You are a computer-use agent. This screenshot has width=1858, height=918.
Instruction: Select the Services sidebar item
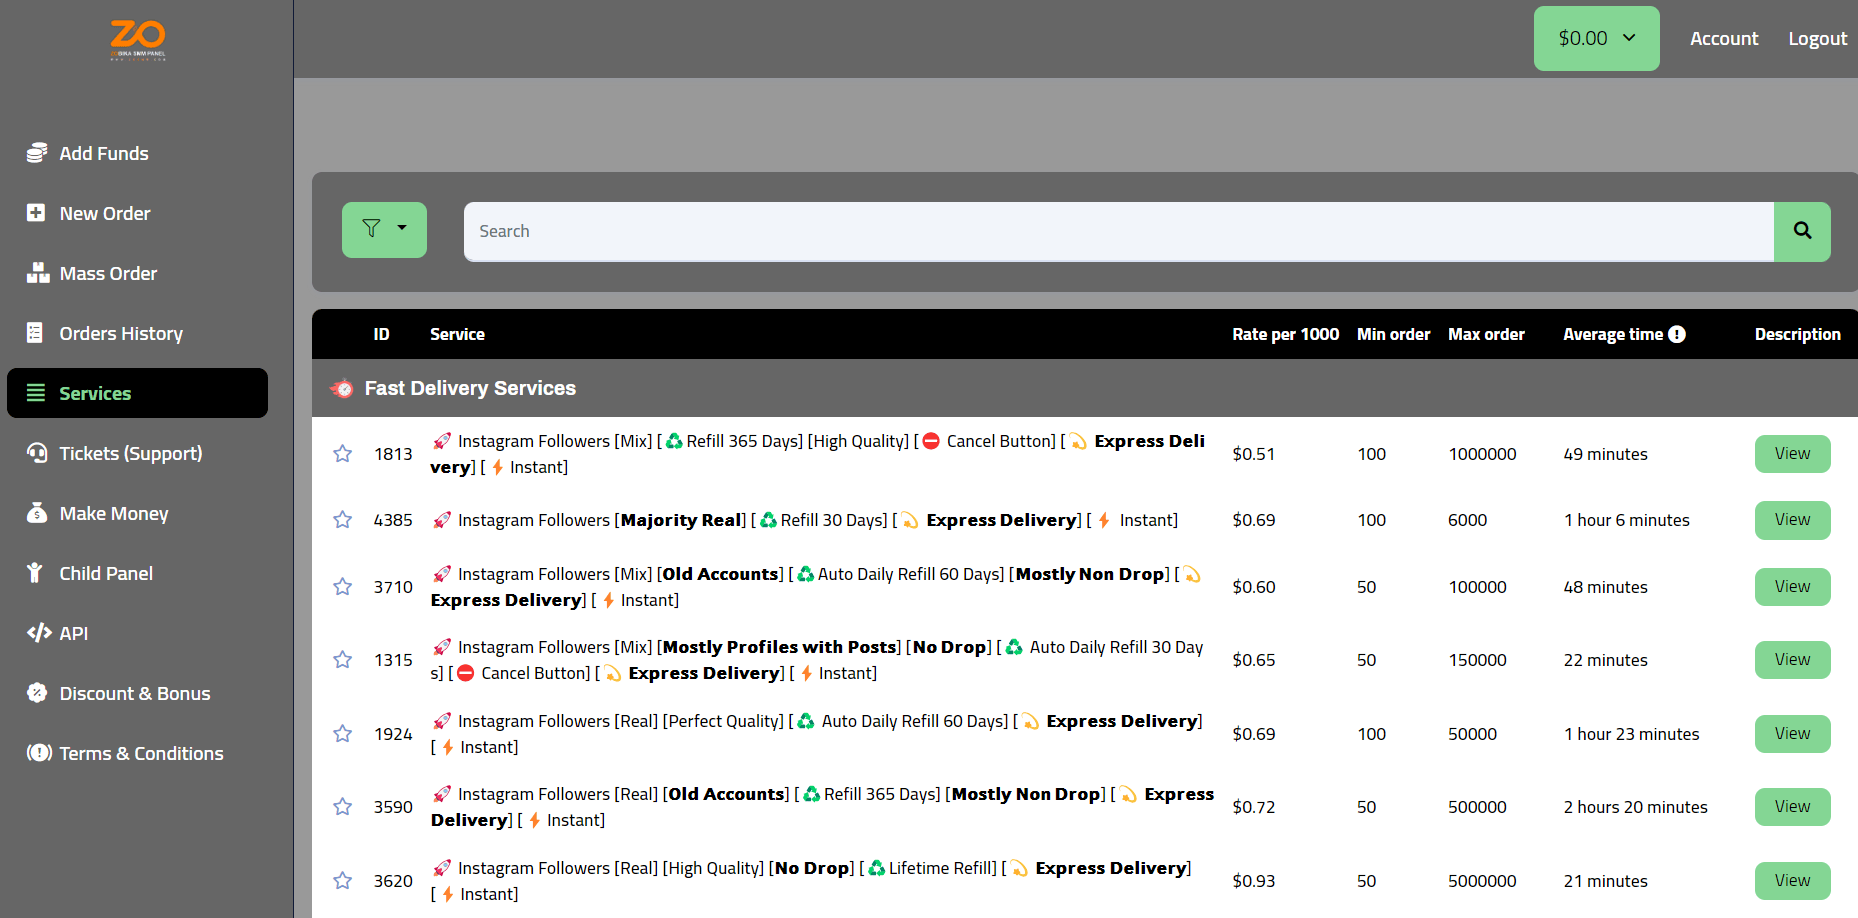point(137,393)
